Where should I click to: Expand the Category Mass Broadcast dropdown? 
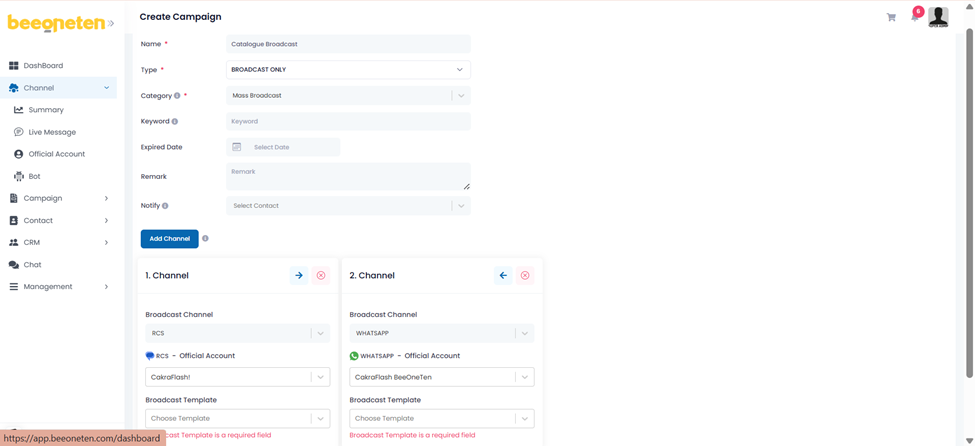coord(460,96)
